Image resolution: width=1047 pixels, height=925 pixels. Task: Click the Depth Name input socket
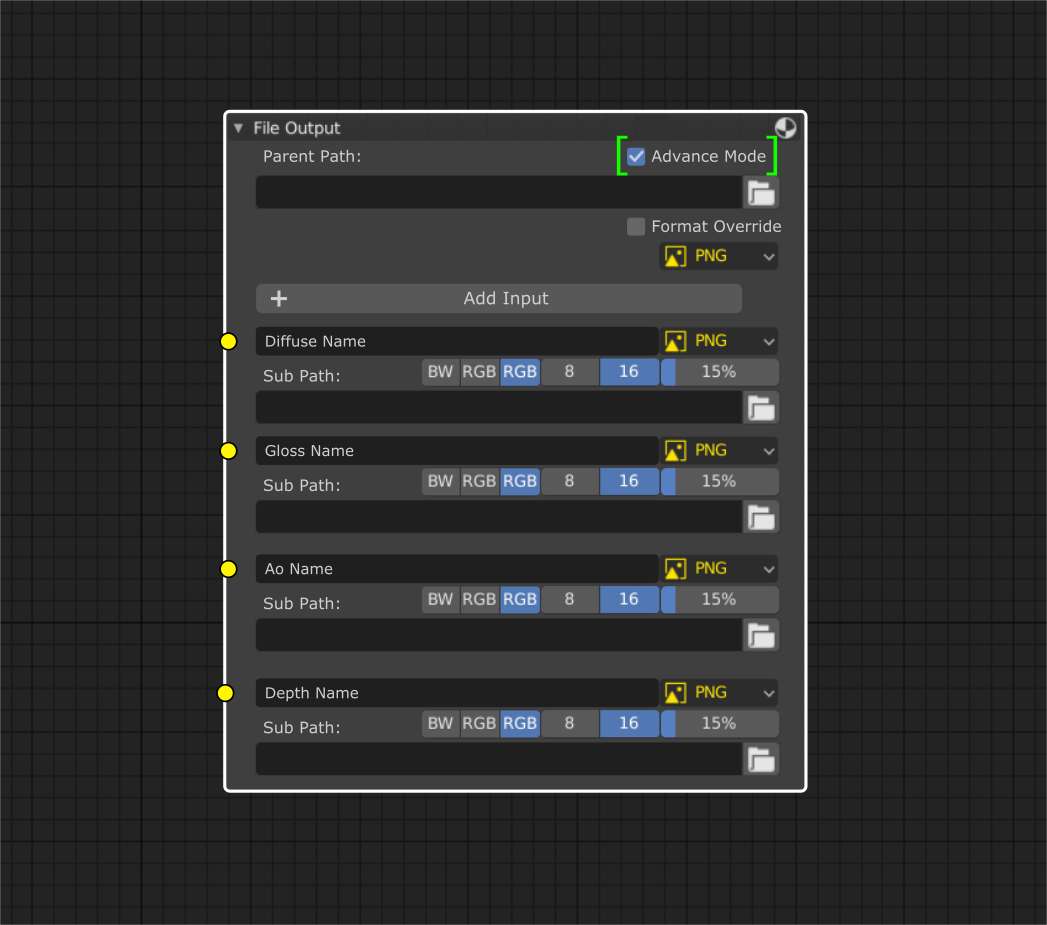click(226, 693)
